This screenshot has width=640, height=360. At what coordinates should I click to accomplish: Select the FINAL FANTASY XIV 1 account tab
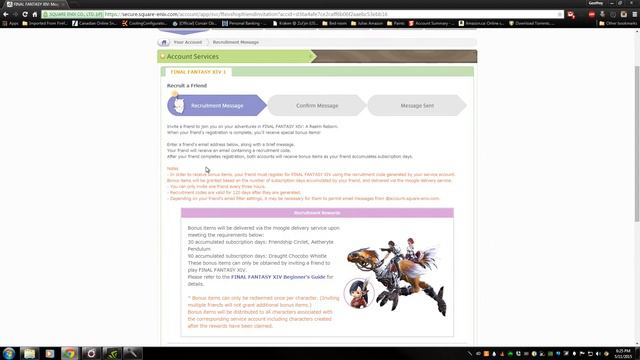[x=198, y=72]
